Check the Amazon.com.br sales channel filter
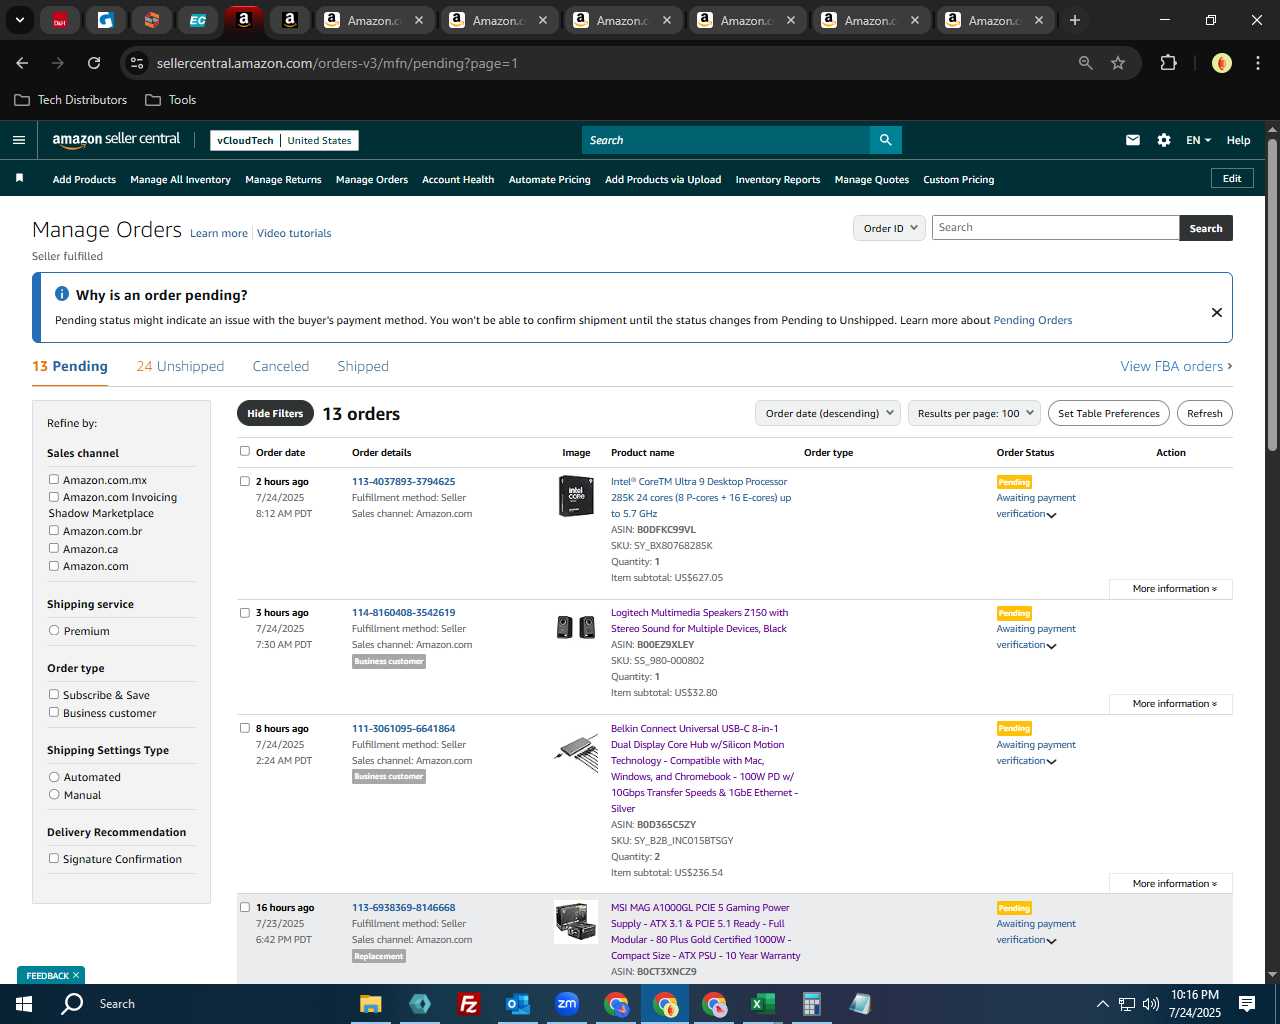 click(54, 530)
